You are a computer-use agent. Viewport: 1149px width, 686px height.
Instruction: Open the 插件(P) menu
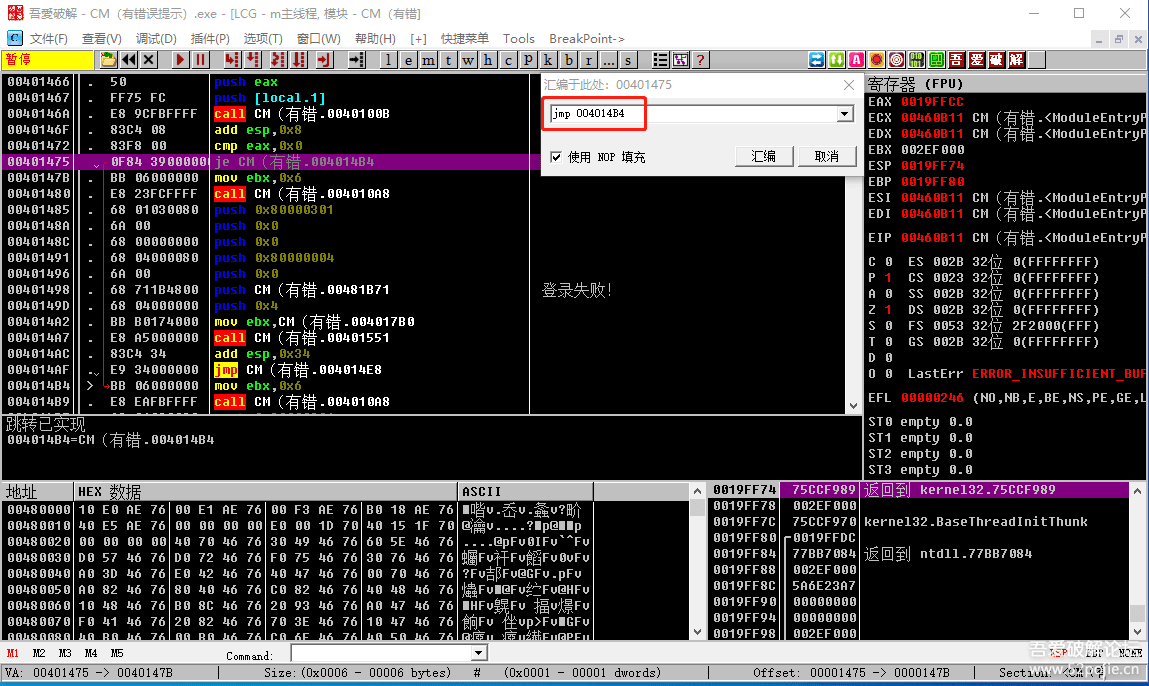click(210, 39)
